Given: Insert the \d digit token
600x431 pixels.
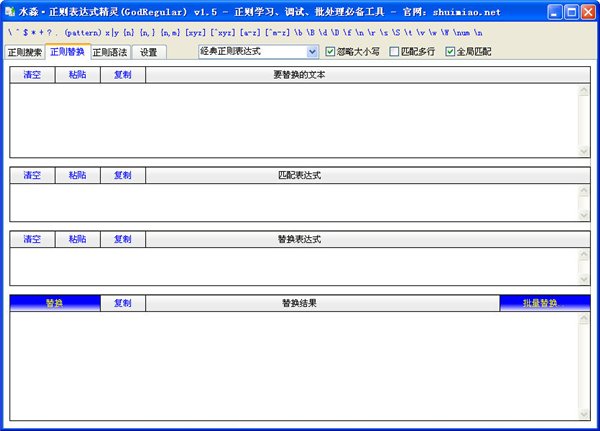Looking at the screenshot, I should coord(323,33).
